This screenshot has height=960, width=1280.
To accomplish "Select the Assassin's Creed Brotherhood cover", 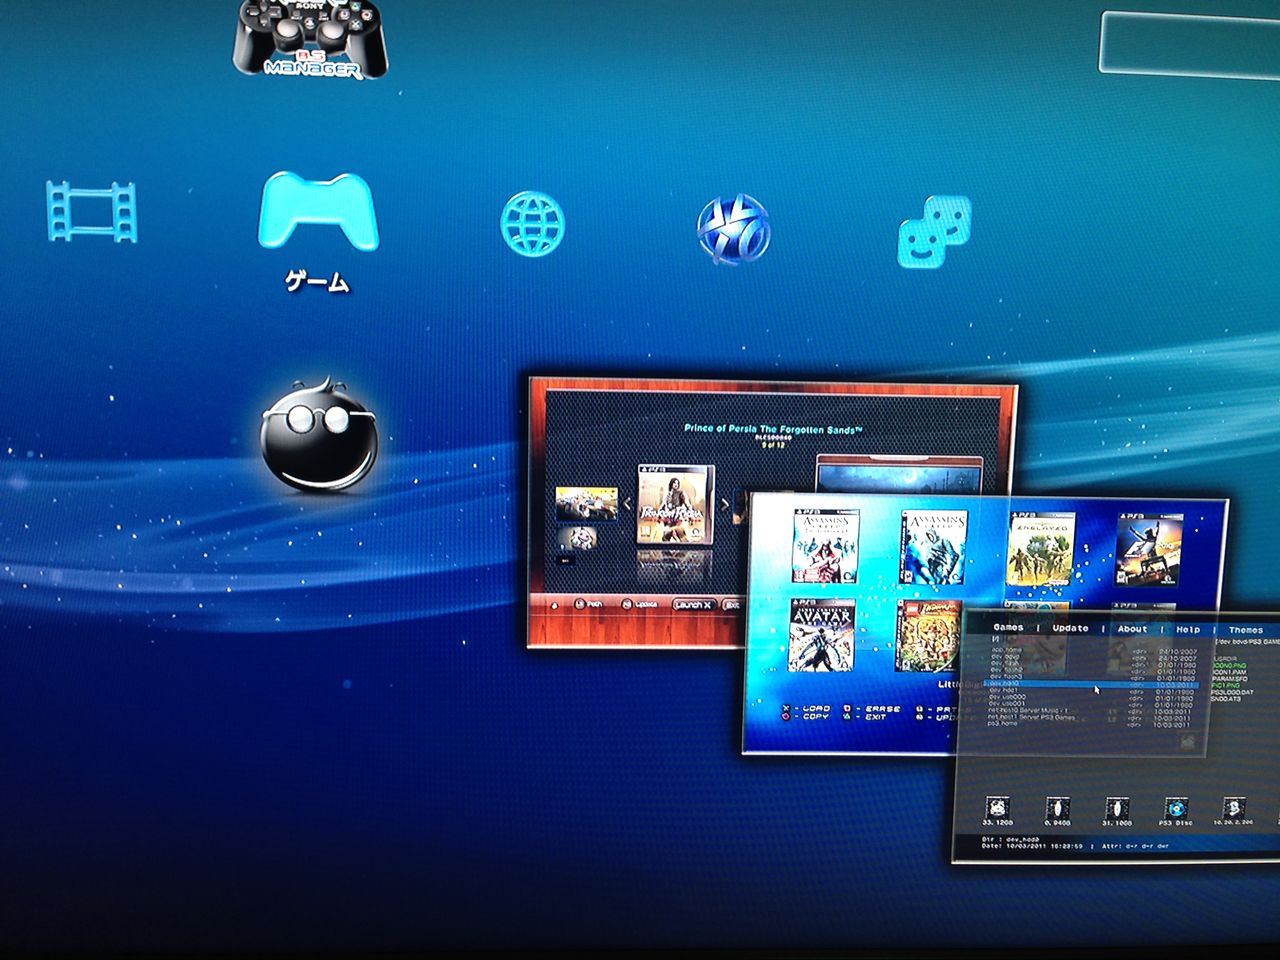I will 824,545.
